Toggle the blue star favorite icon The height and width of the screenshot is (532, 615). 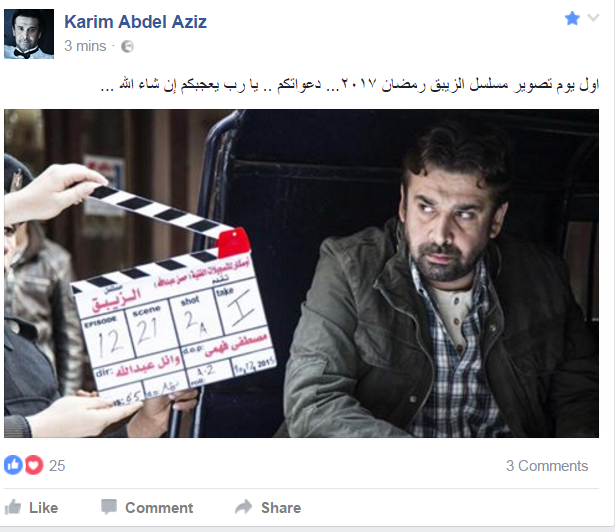click(x=572, y=18)
